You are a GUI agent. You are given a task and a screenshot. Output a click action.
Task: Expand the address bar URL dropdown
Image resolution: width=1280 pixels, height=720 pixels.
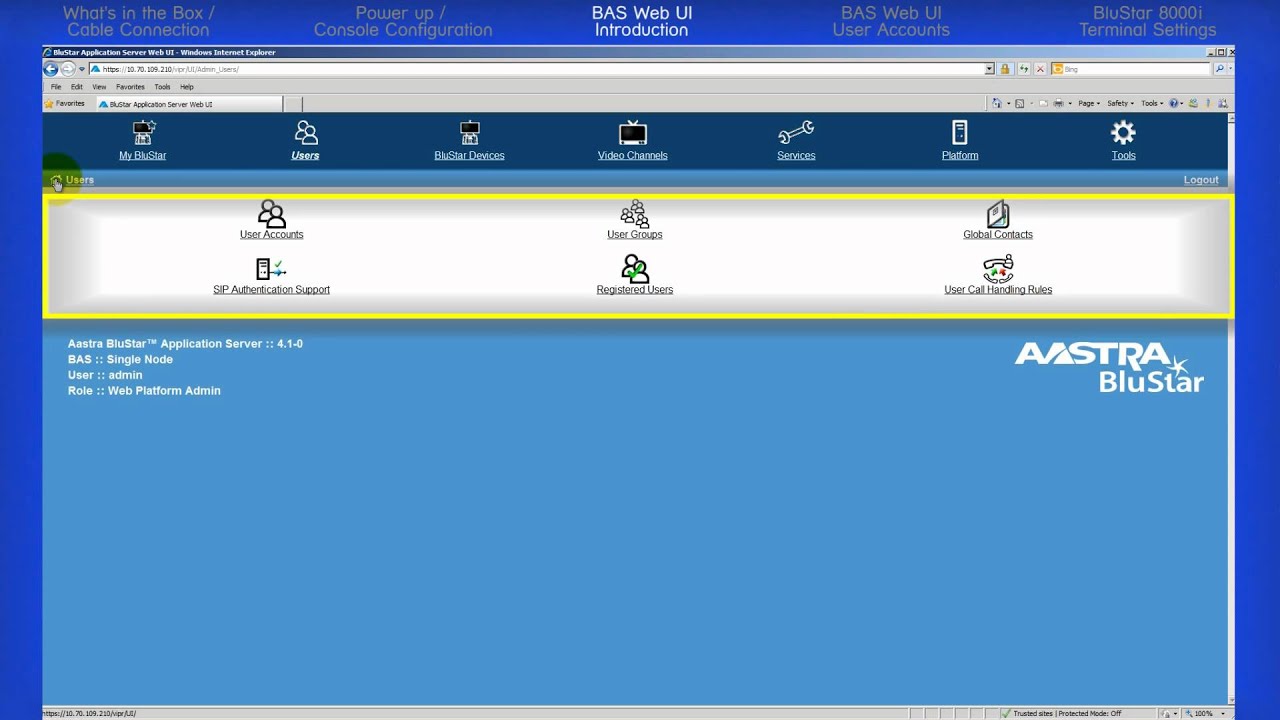pyautogui.click(x=989, y=69)
